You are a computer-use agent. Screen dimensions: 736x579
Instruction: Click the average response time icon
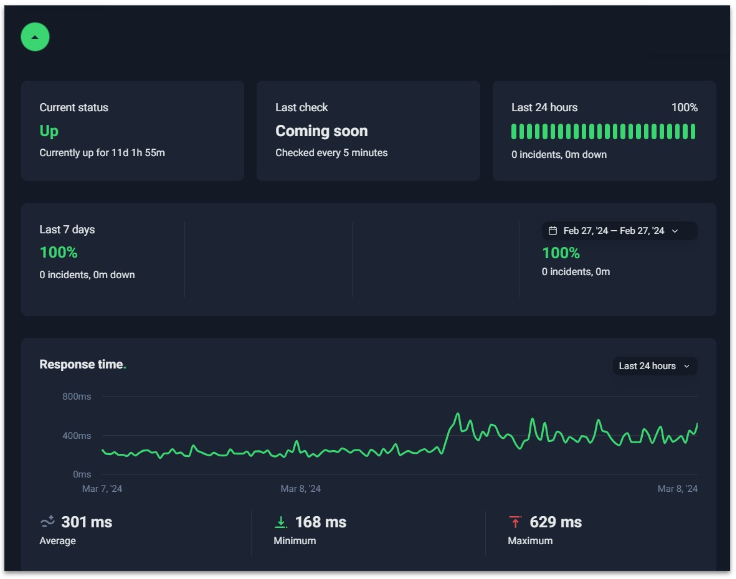47,521
